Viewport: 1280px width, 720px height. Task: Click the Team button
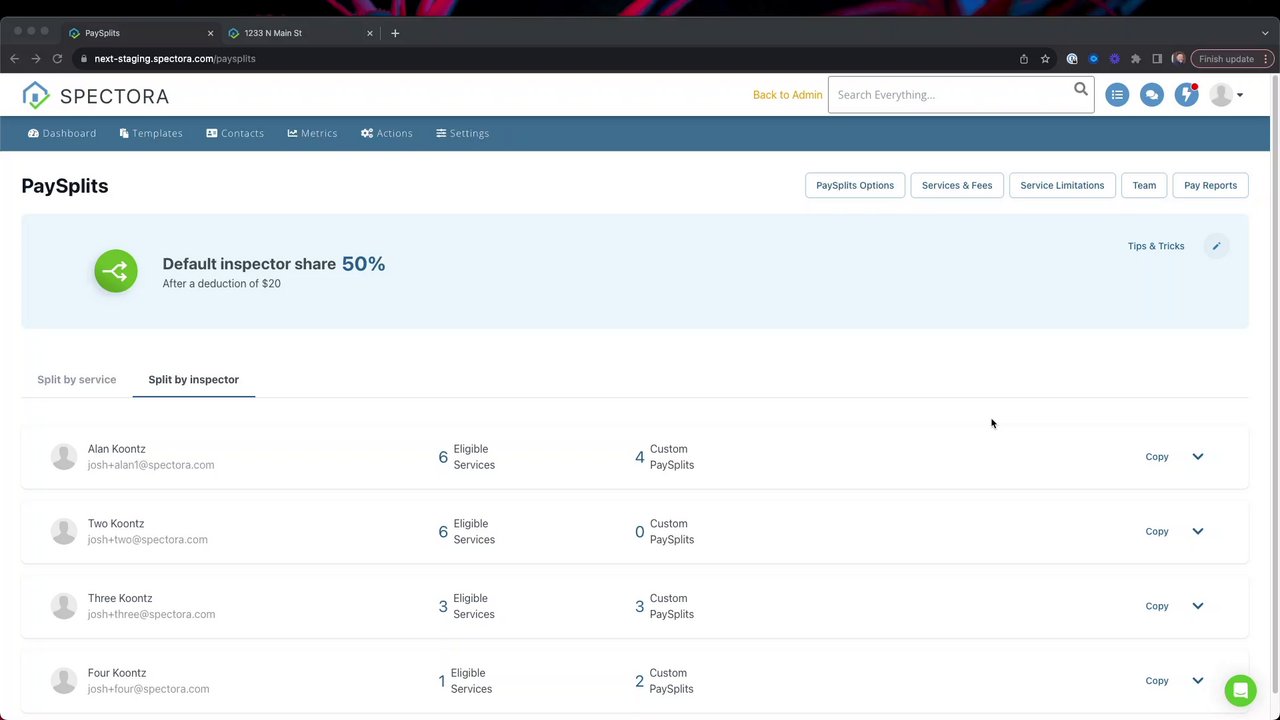pyautogui.click(x=1144, y=185)
